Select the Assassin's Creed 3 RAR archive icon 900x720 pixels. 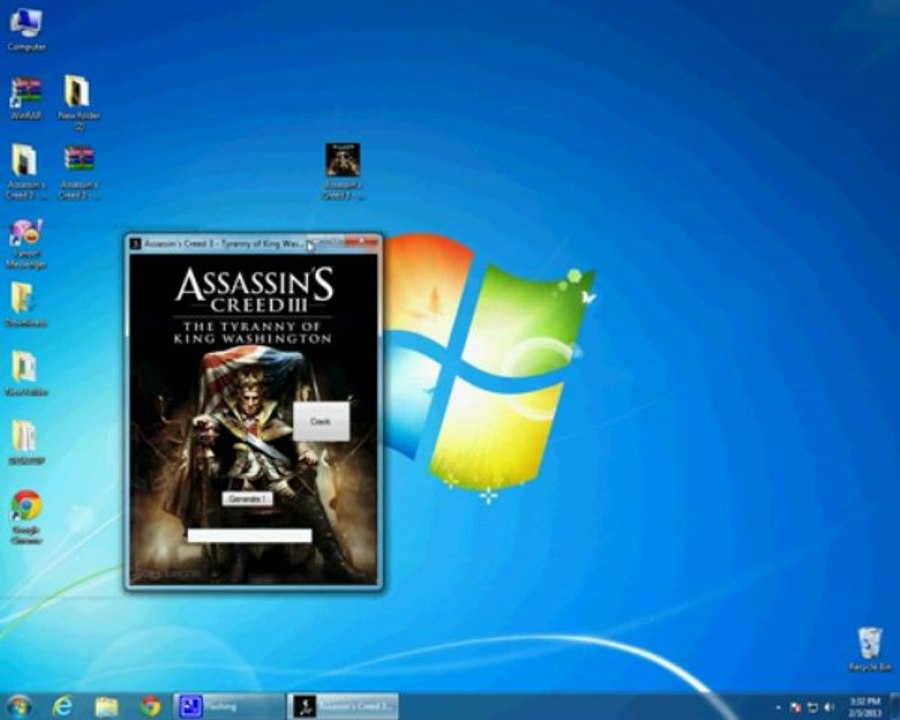coord(79,171)
